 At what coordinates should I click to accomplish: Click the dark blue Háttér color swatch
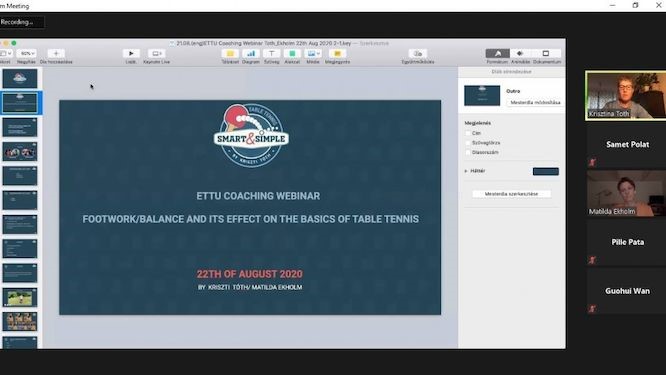coord(546,171)
